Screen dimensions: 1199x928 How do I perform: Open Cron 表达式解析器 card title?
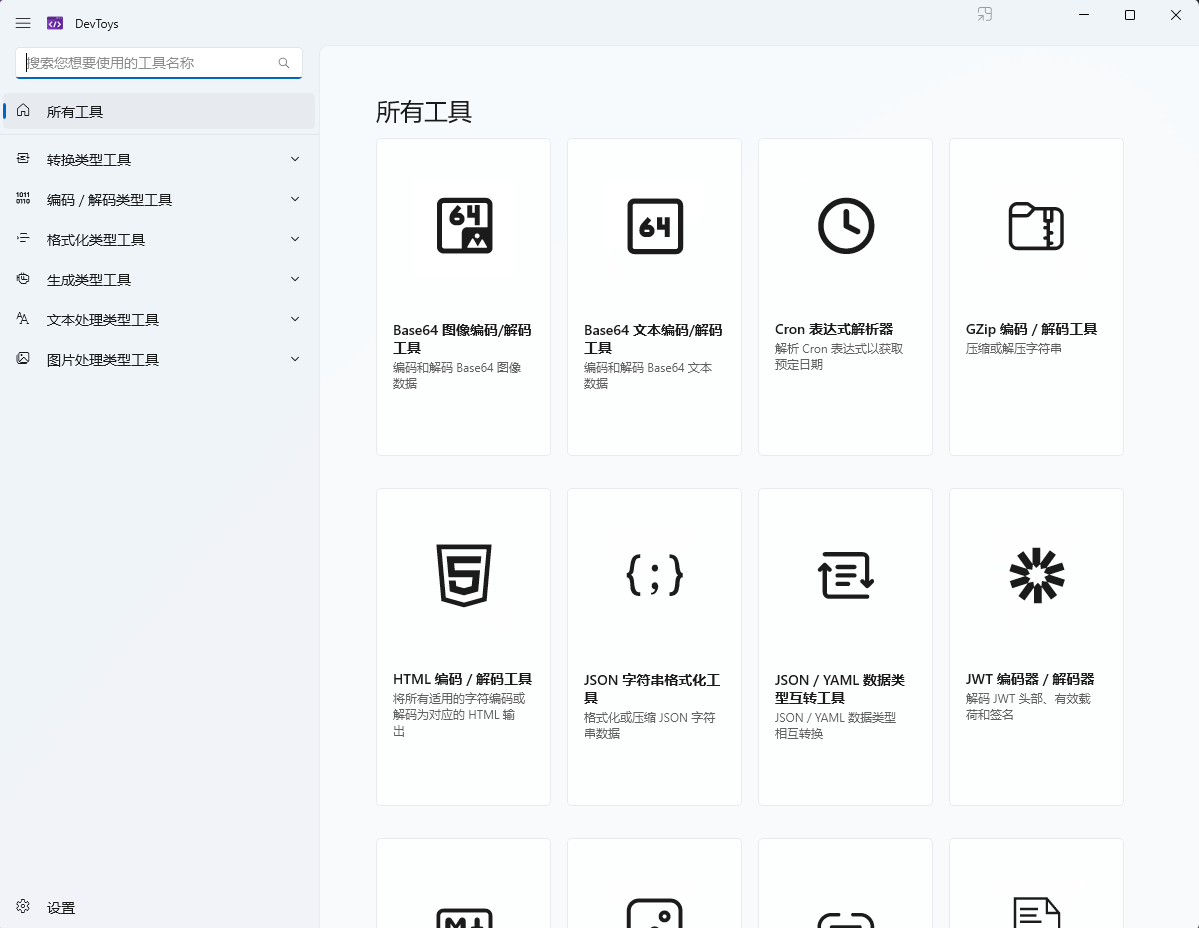833,329
